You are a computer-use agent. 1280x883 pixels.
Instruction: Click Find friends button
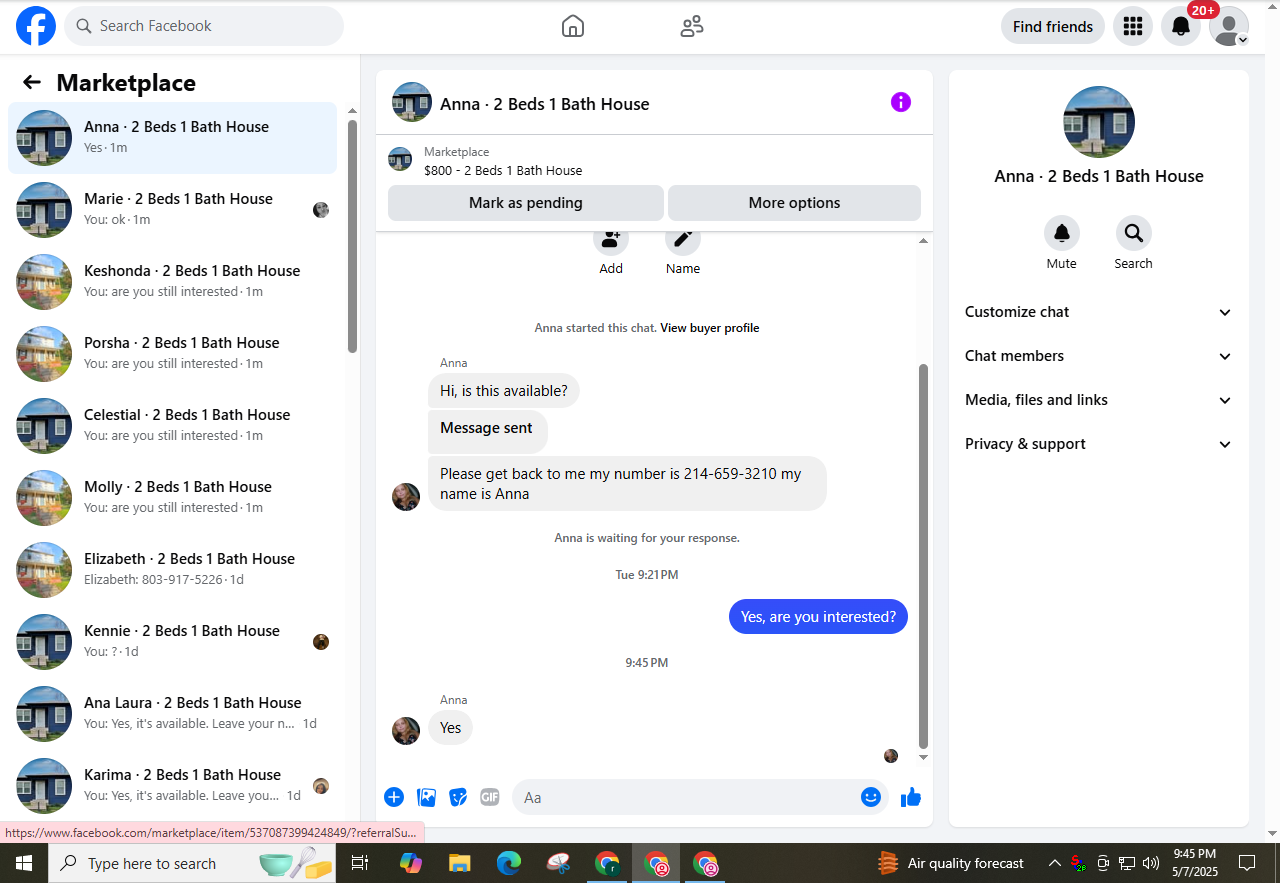(1053, 27)
